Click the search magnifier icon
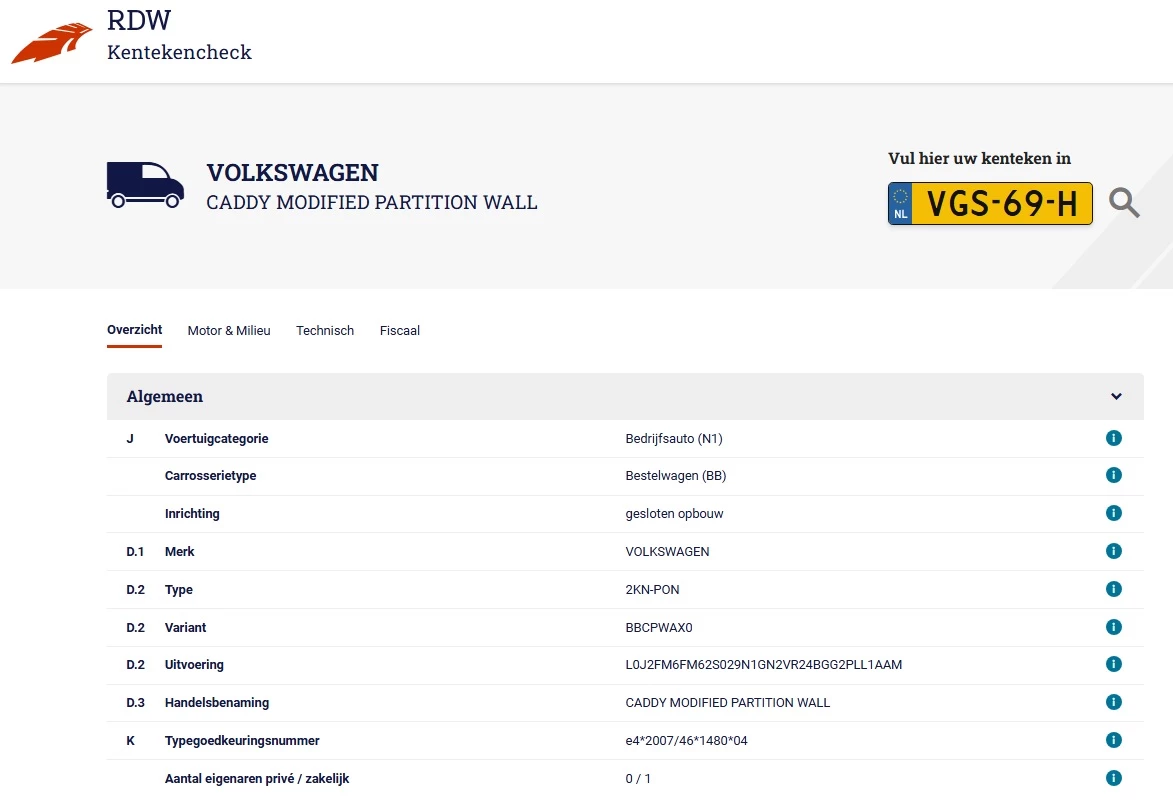Viewport: 1173px width, 803px height. [1124, 203]
